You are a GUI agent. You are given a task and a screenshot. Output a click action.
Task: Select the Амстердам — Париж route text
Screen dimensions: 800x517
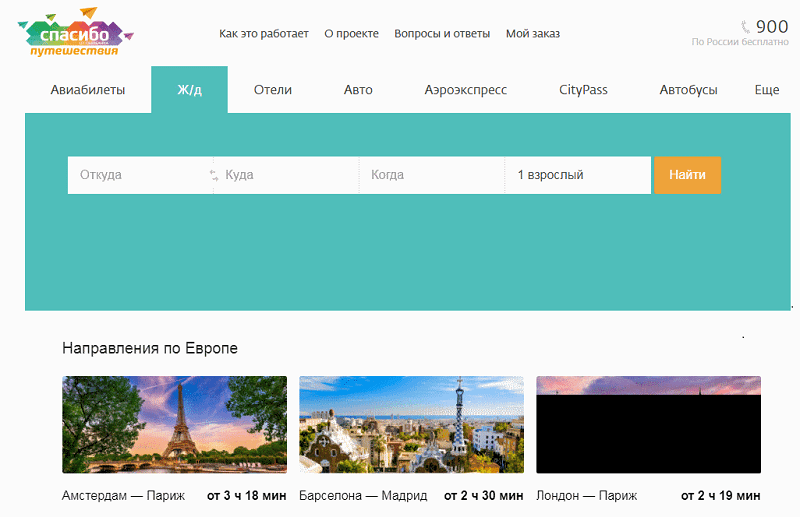(x=123, y=496)
